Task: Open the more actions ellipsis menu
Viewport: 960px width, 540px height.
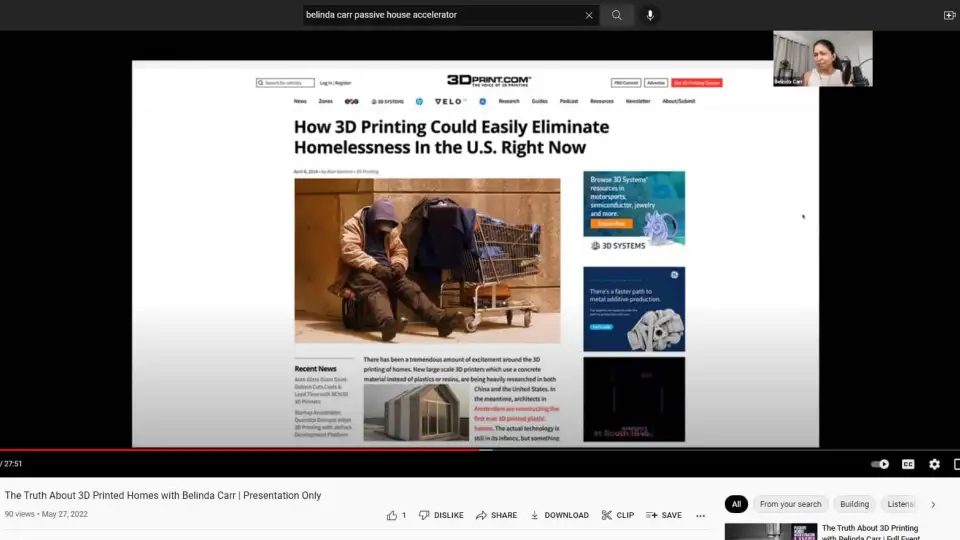Action: click(x=700, y=515)
